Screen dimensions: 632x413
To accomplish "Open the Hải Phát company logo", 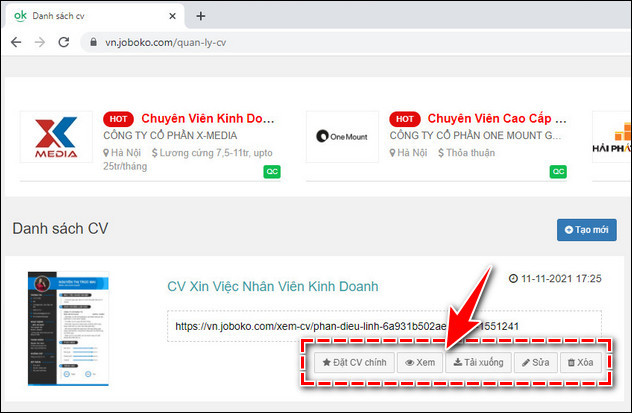I will pos(612,137).
